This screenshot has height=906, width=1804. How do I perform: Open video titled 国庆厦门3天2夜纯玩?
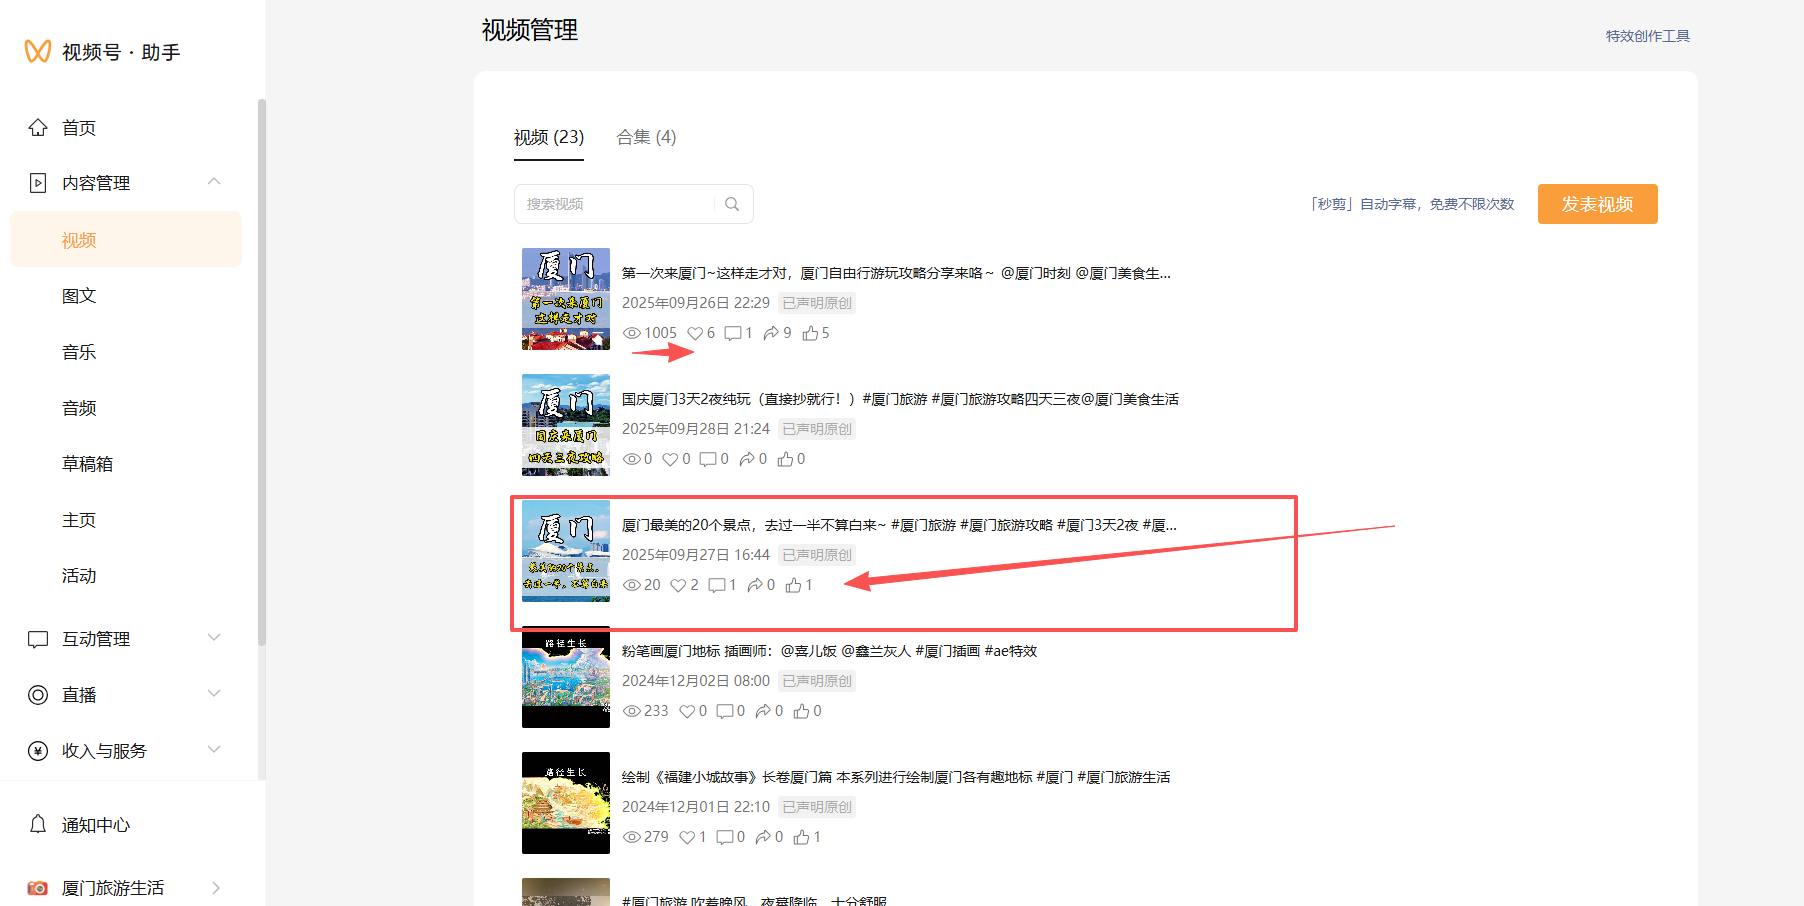[x=900, y=399]
